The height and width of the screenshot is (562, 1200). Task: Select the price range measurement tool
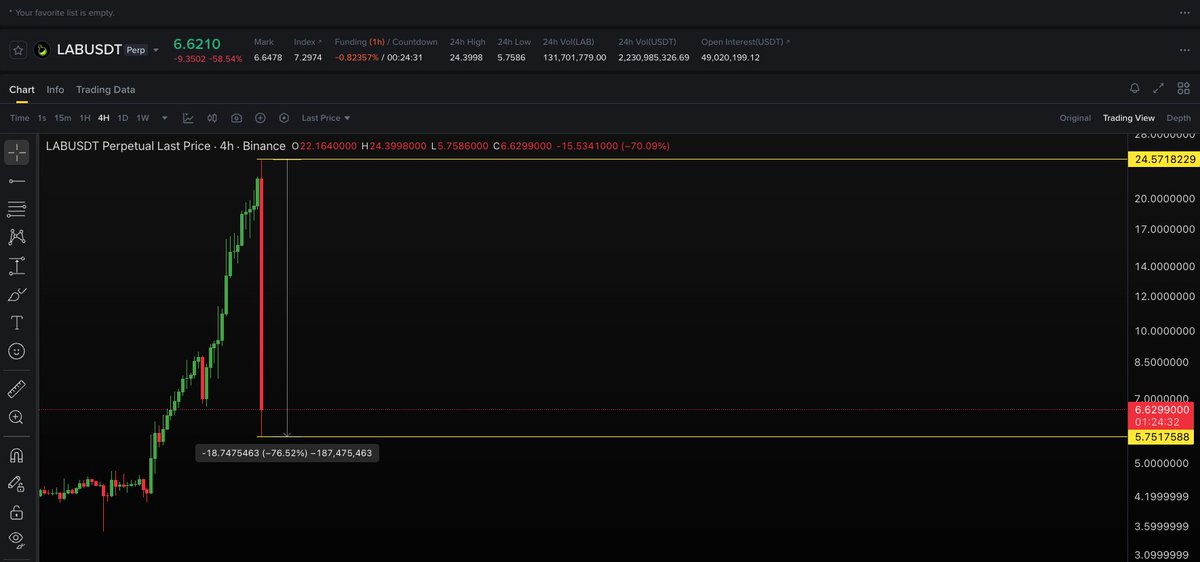click(16, 266)
